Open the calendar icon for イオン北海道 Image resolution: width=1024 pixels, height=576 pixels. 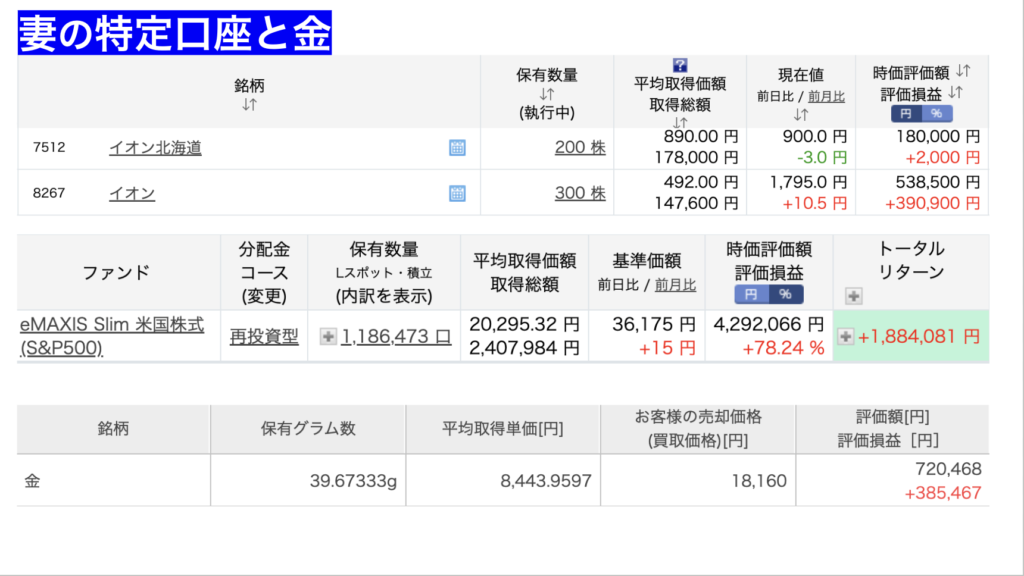[457, 148]
